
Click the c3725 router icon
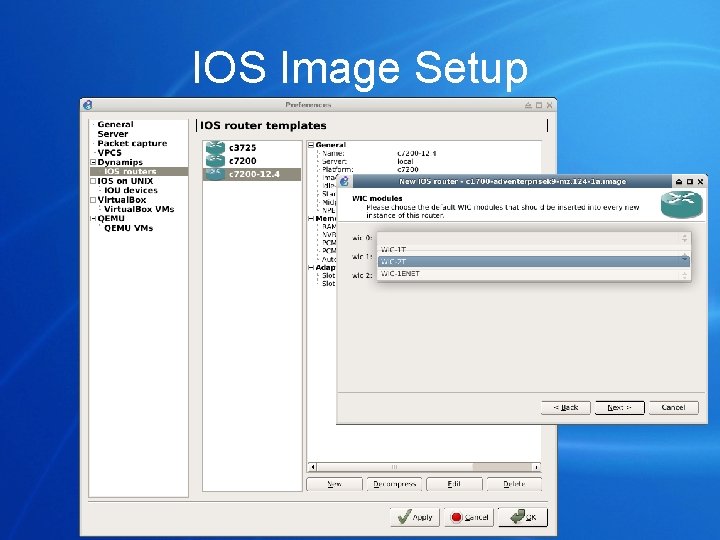coord(215,147)
